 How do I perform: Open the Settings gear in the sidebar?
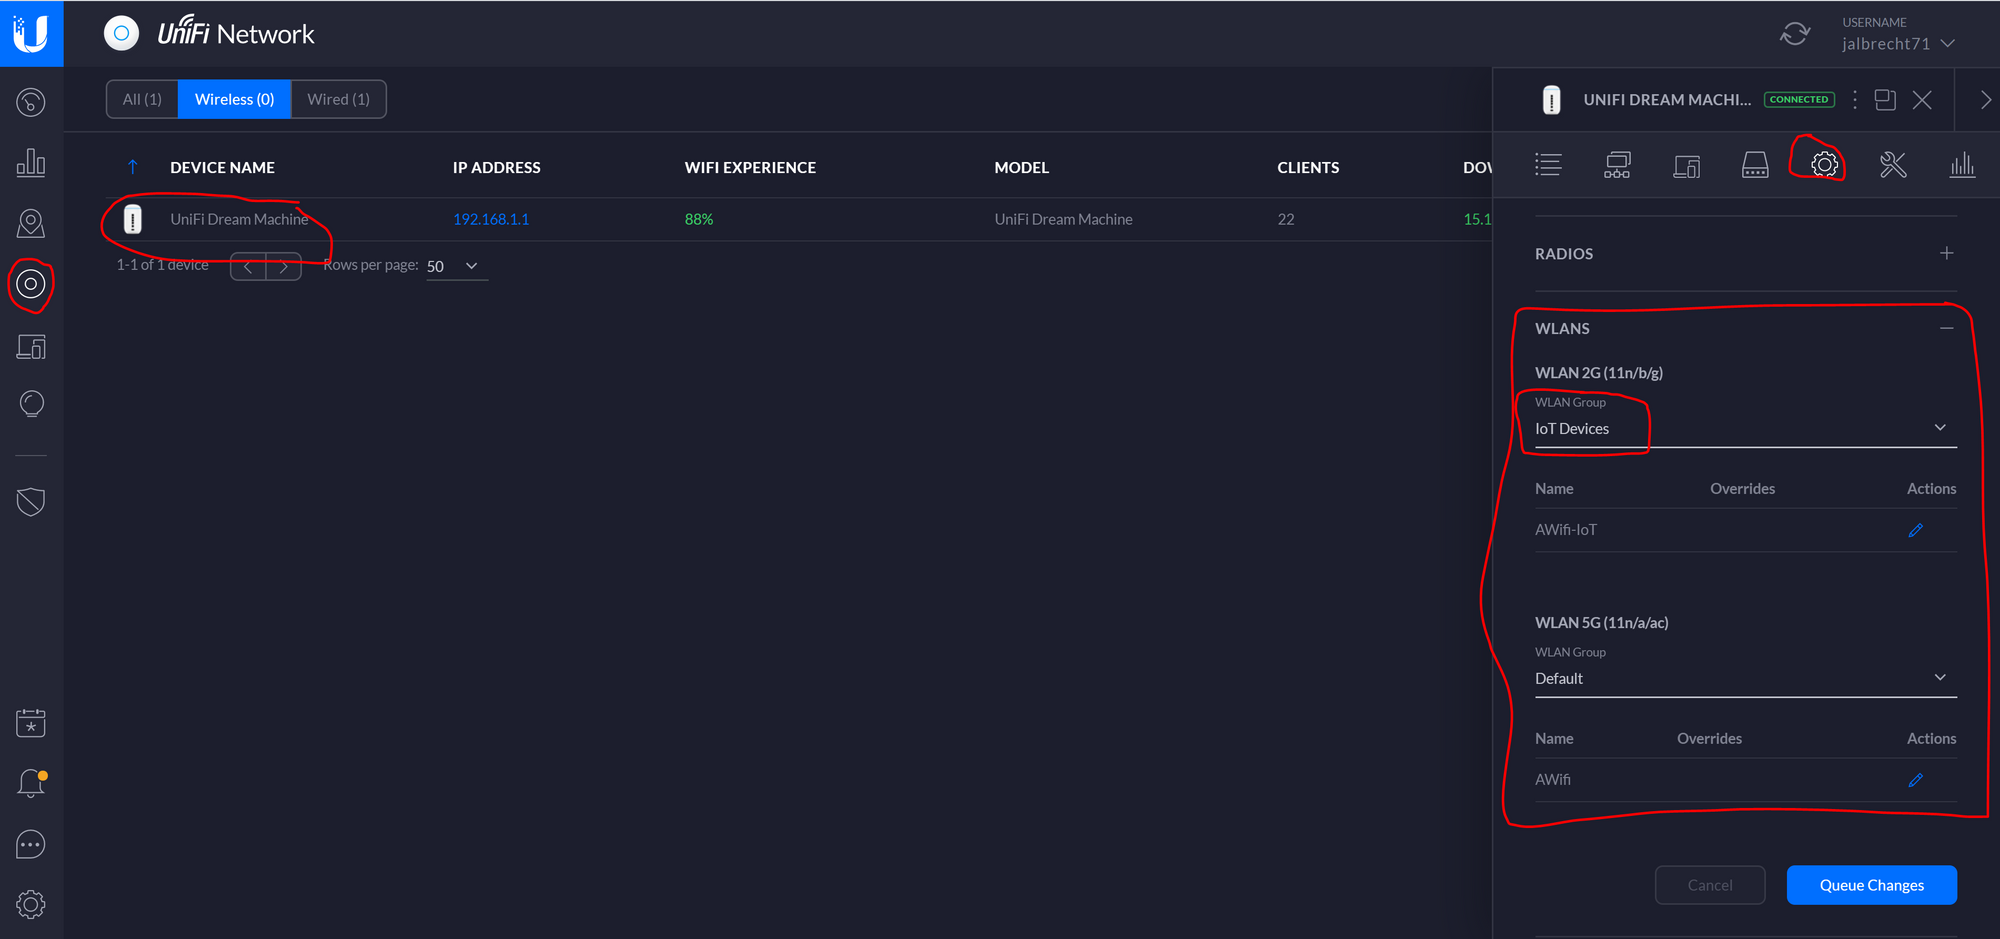[31, 905]
